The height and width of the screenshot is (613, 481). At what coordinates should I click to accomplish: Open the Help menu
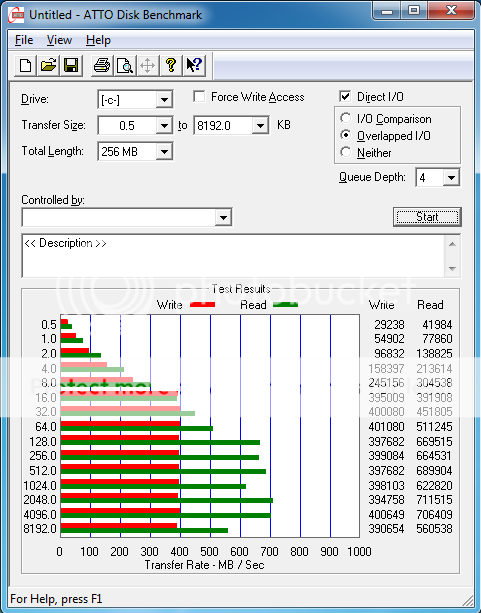(x=98, y=40)
